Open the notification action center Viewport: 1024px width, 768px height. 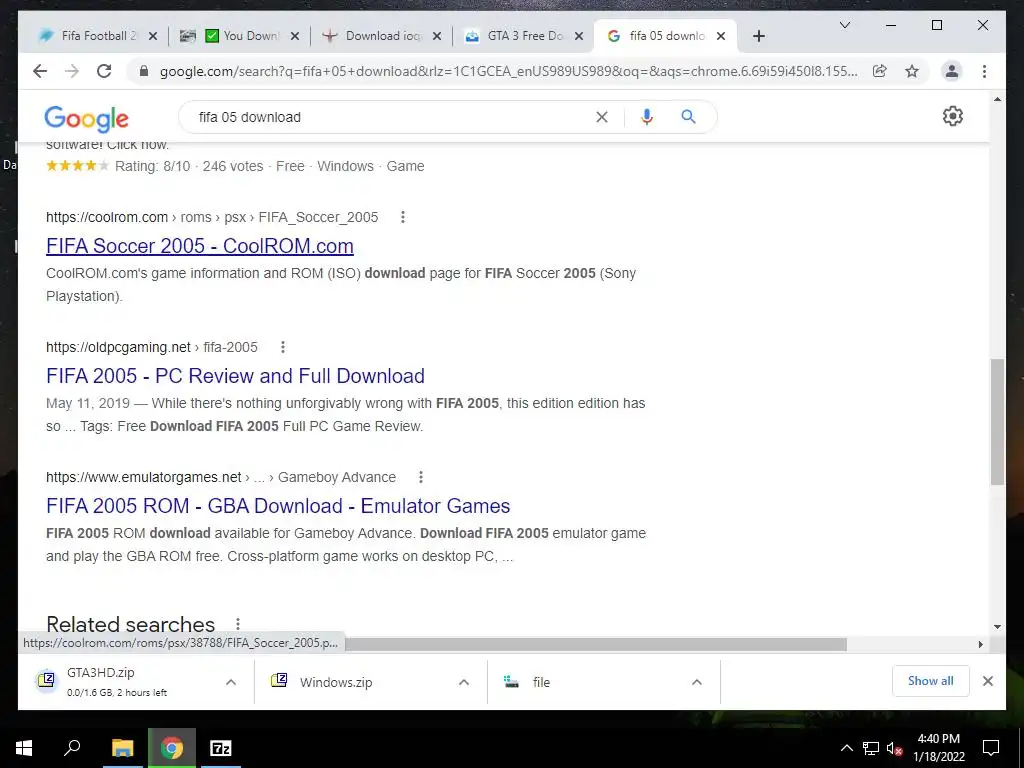(991, 748)
